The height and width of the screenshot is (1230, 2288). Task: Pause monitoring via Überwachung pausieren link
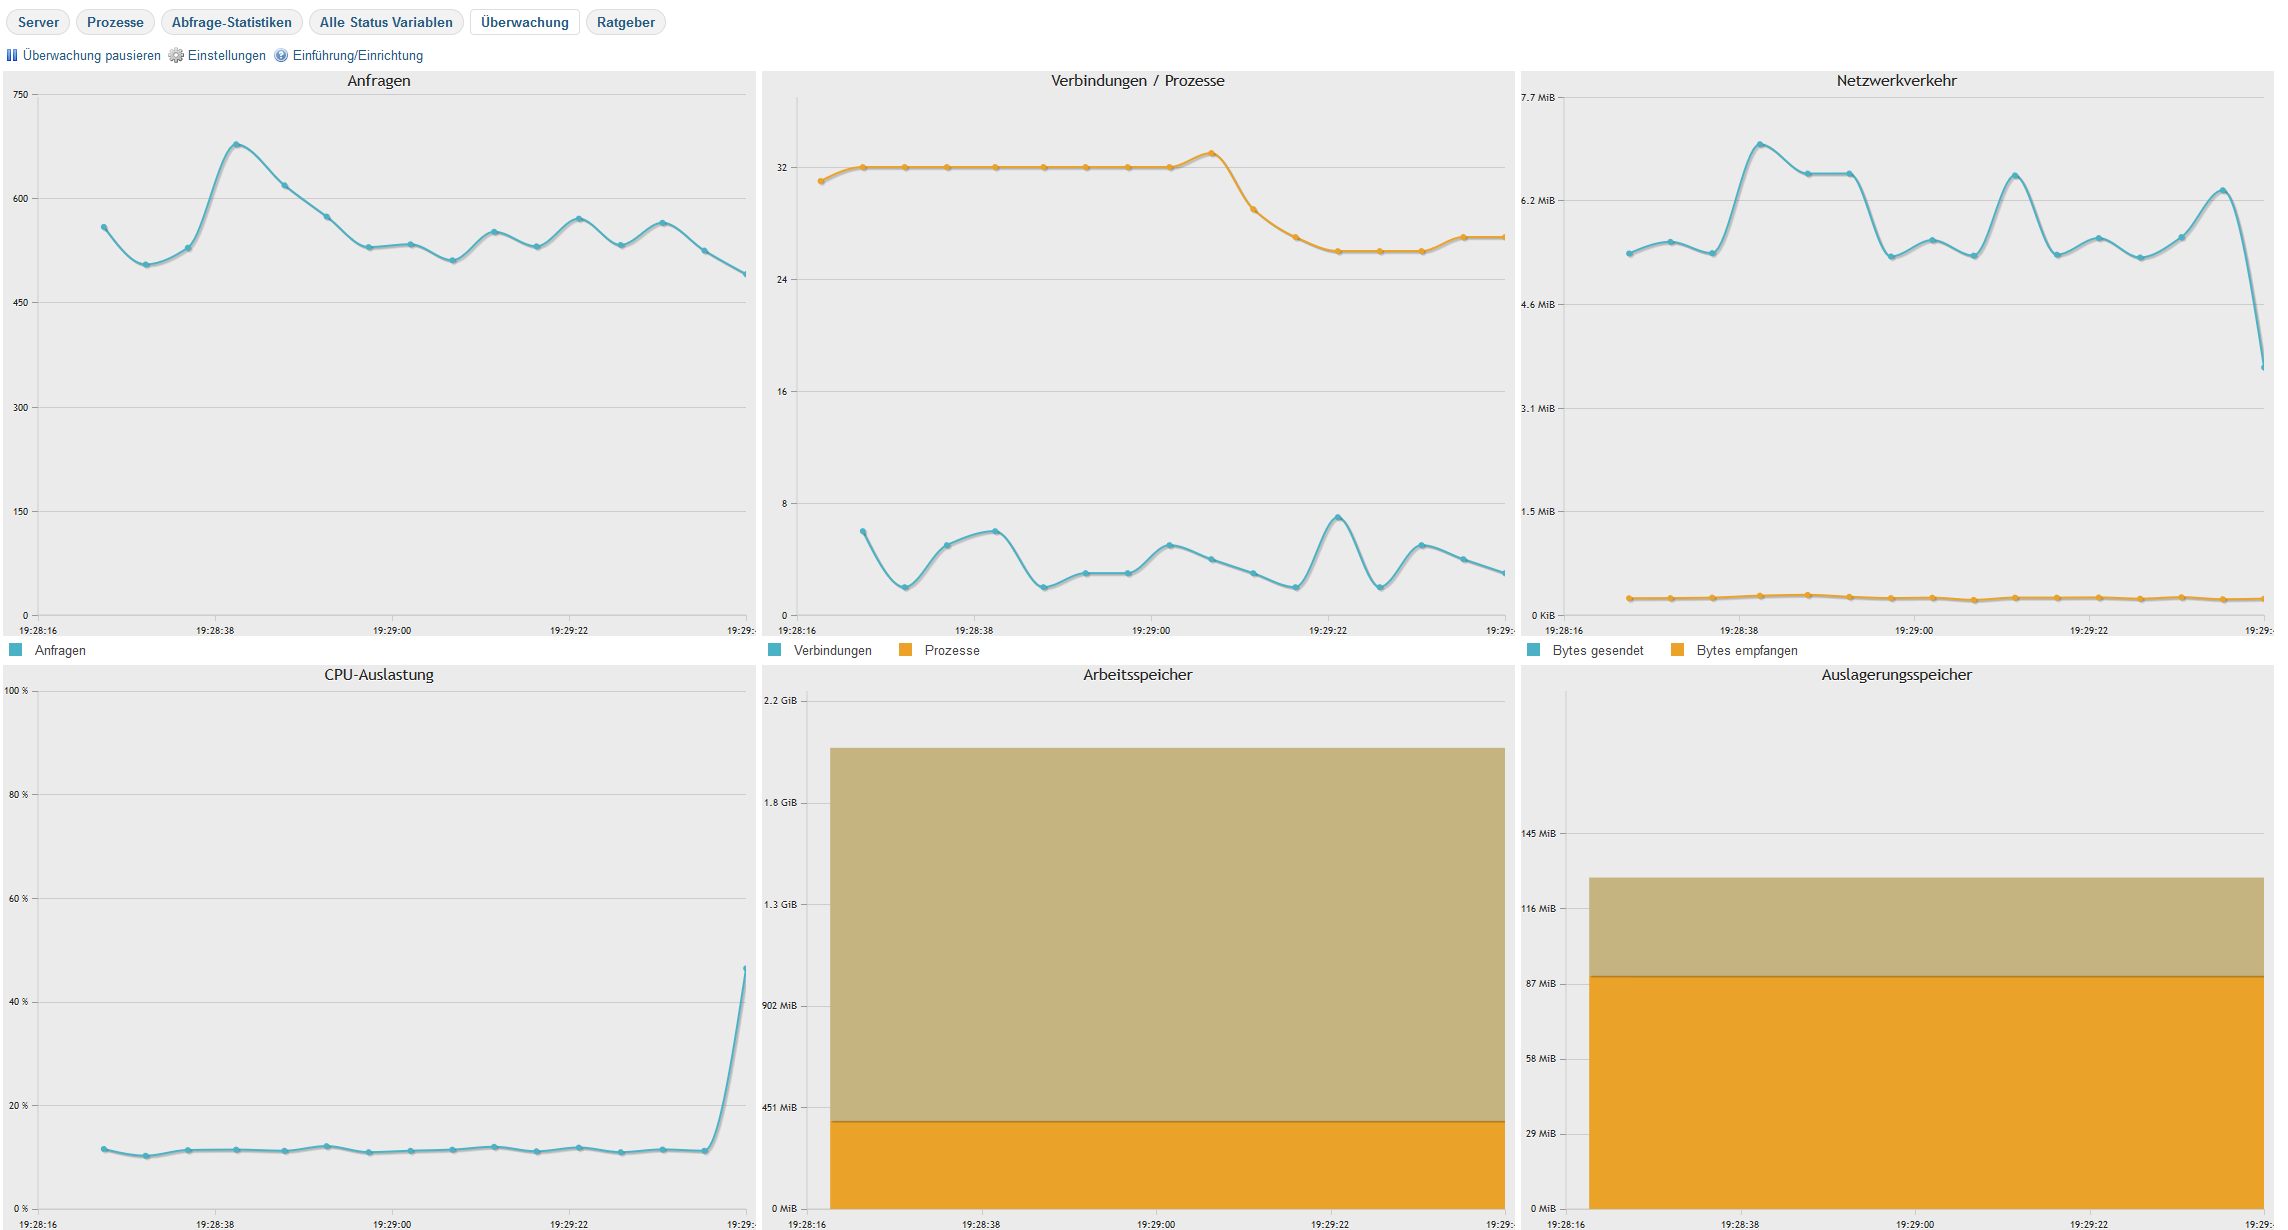pos(91,56)
